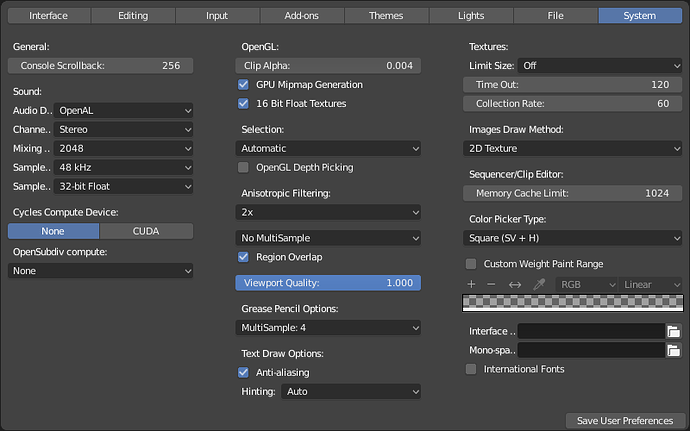Switch to the Themes tab
The width and height of the screenshot is (690, 431).
pos(386,15)
